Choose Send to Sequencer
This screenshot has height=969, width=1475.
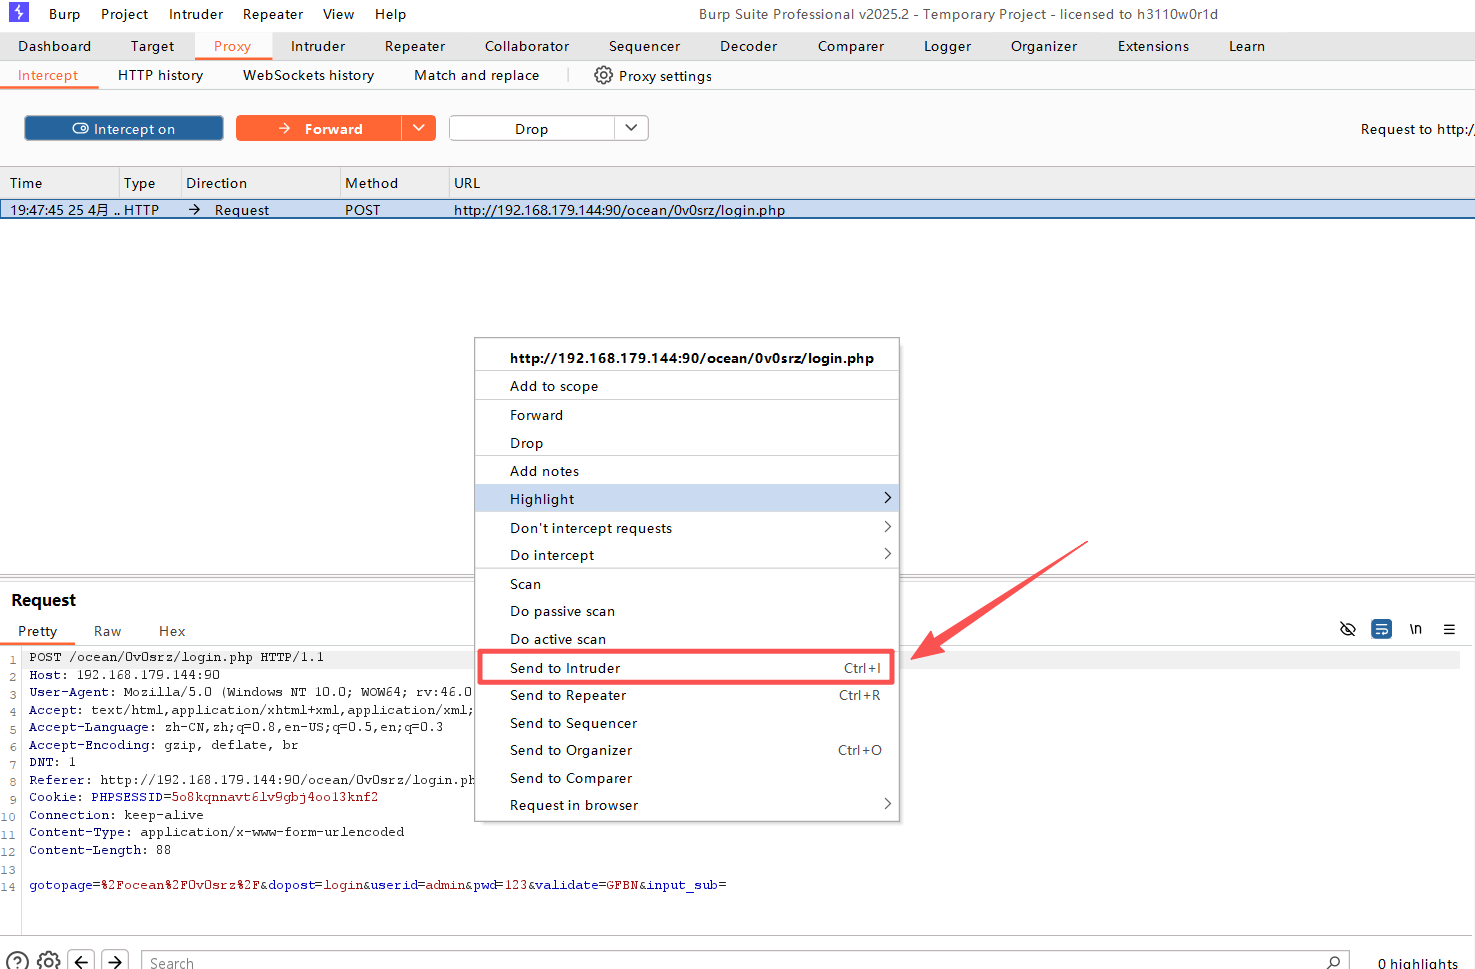coord(687,722)
